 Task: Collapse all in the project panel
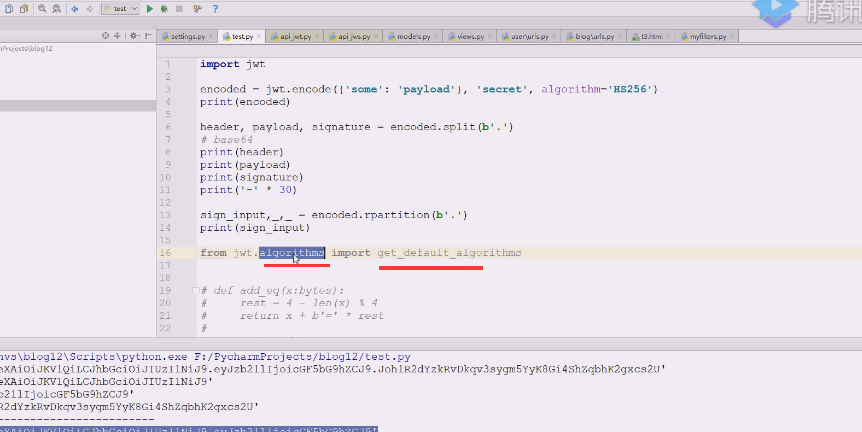click(x=117, y=36)
